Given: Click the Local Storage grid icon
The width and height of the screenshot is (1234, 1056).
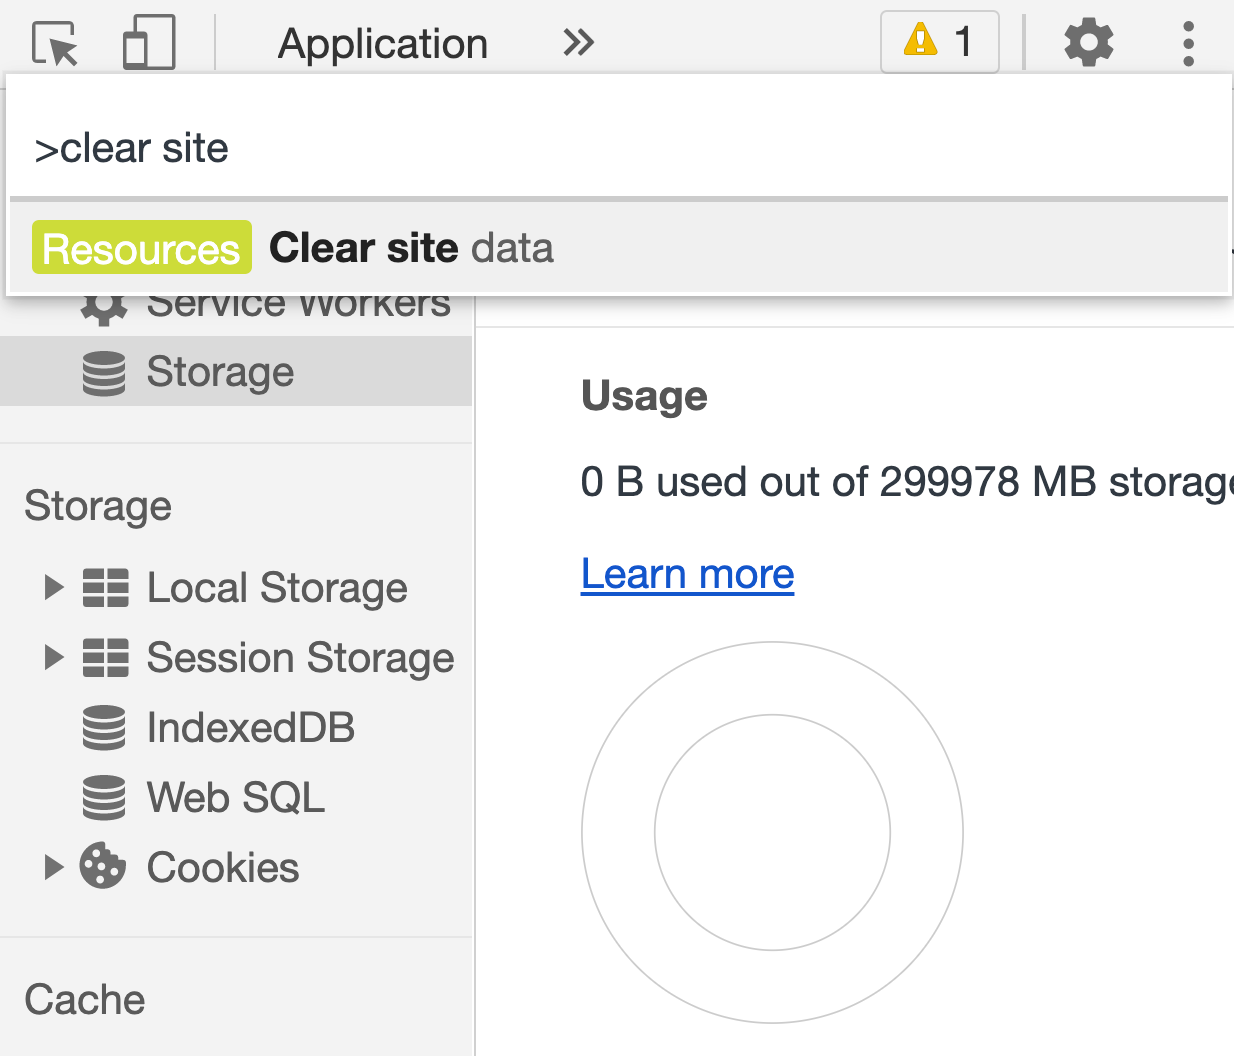Looking at the screenshot, I should [x=105, y=588].
